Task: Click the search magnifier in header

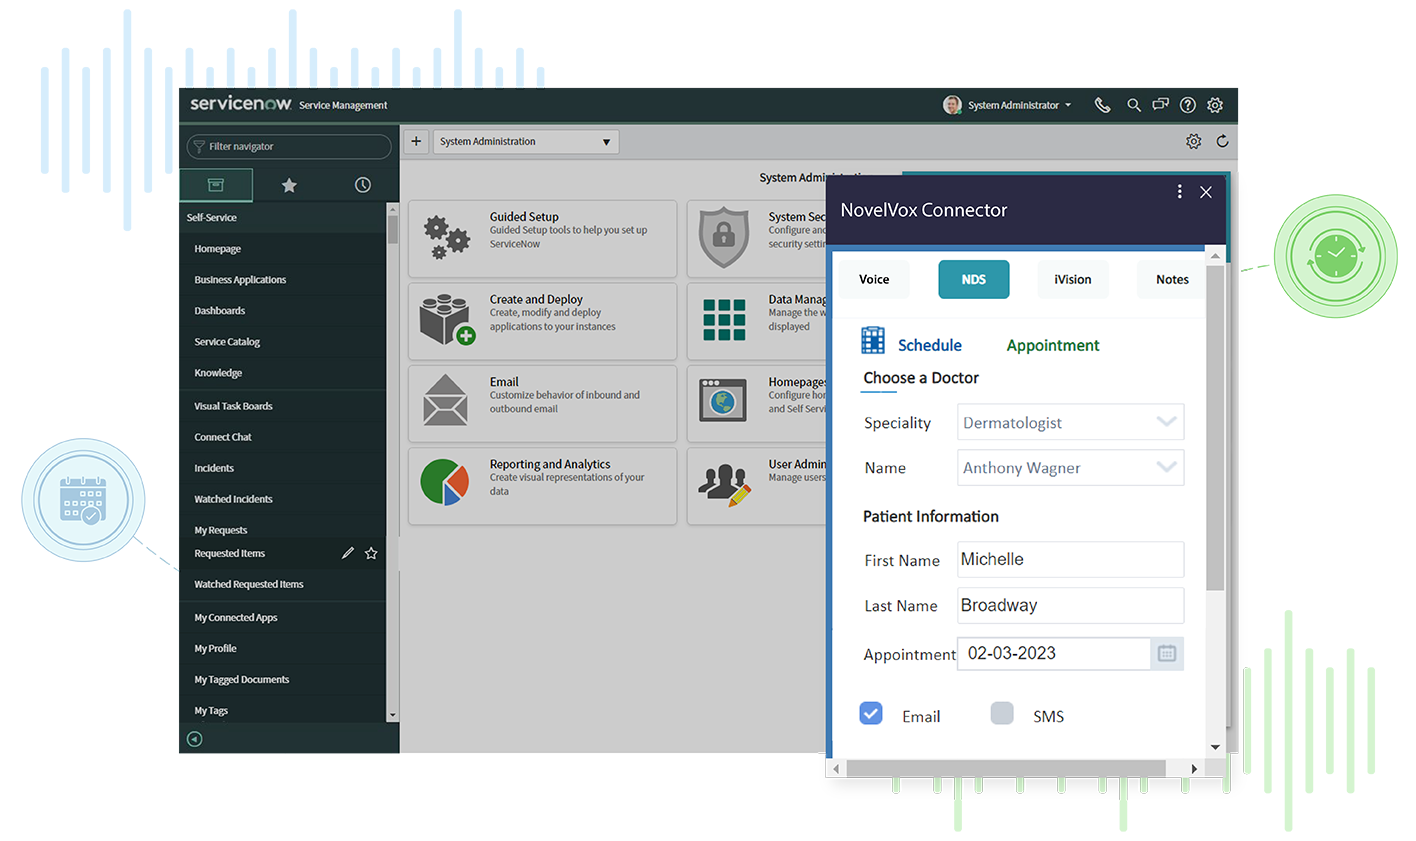Action: [x=1133, y=105]
